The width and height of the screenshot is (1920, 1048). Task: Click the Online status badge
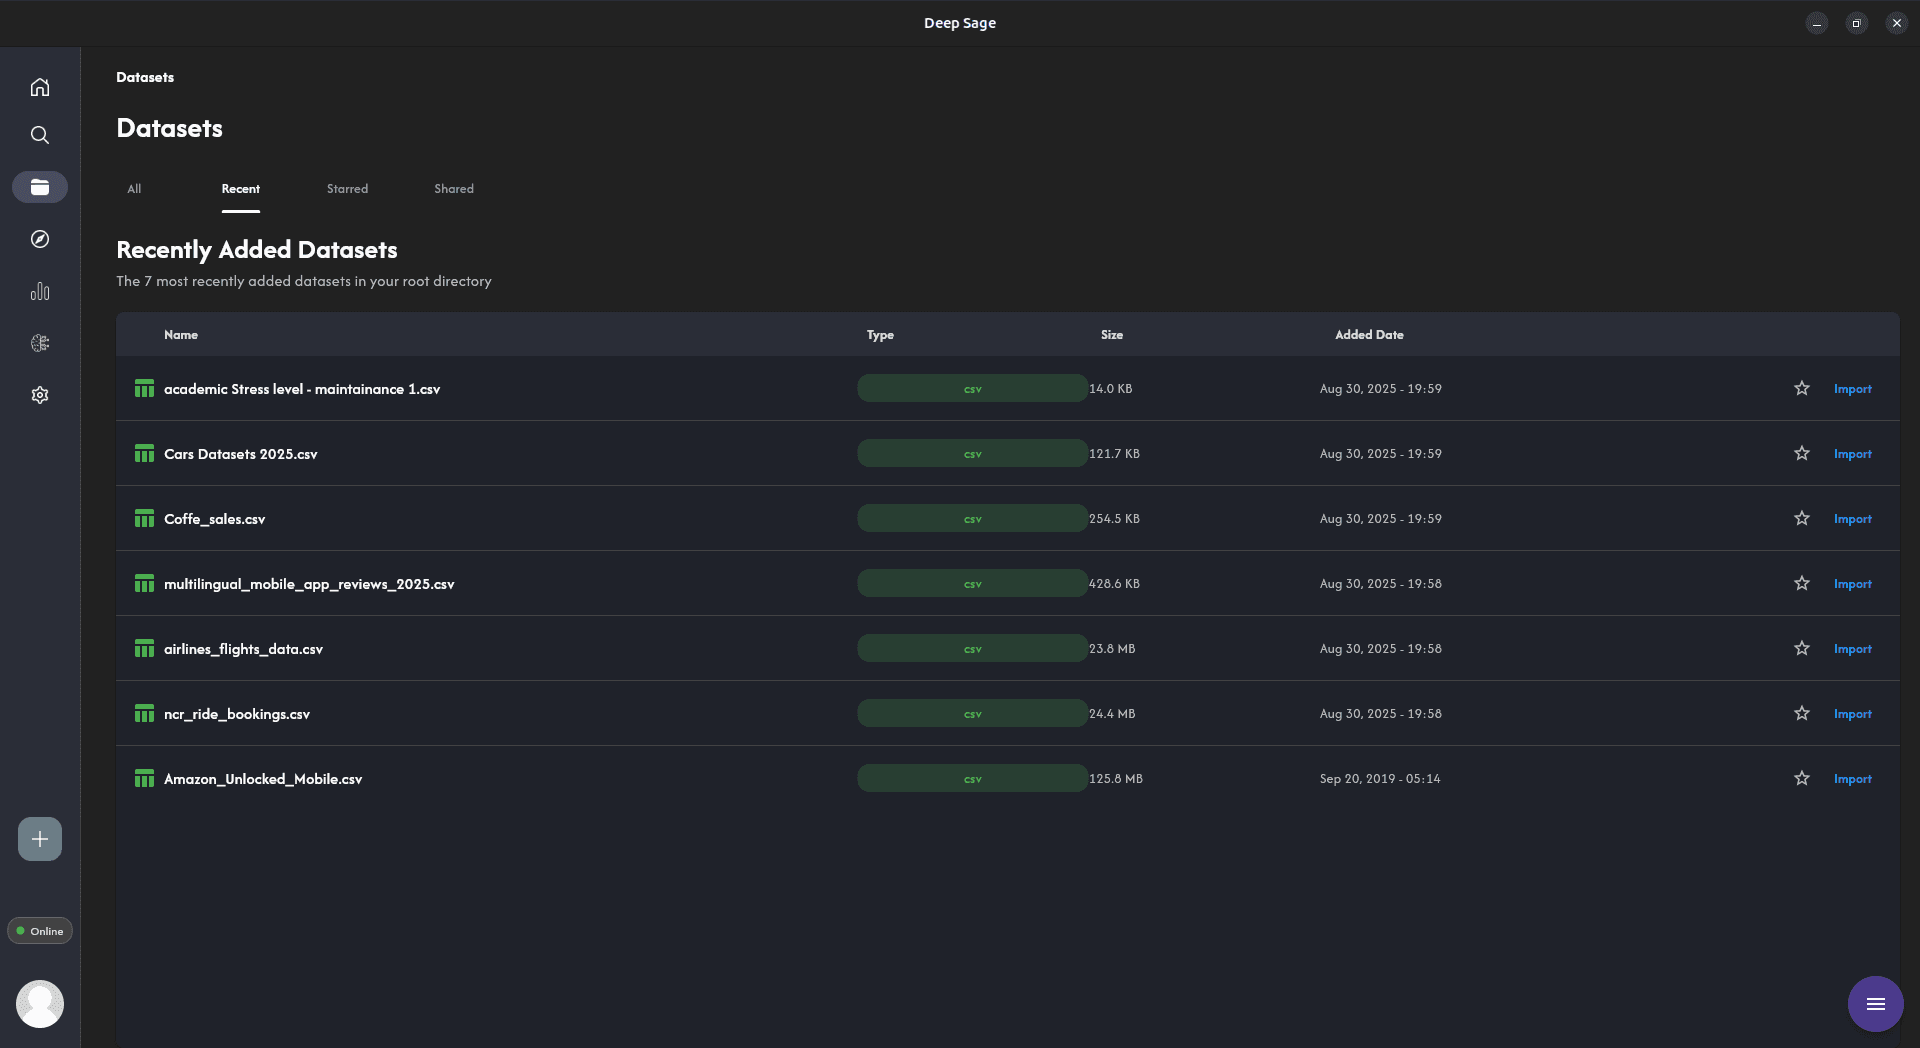[x=40, y=931]
